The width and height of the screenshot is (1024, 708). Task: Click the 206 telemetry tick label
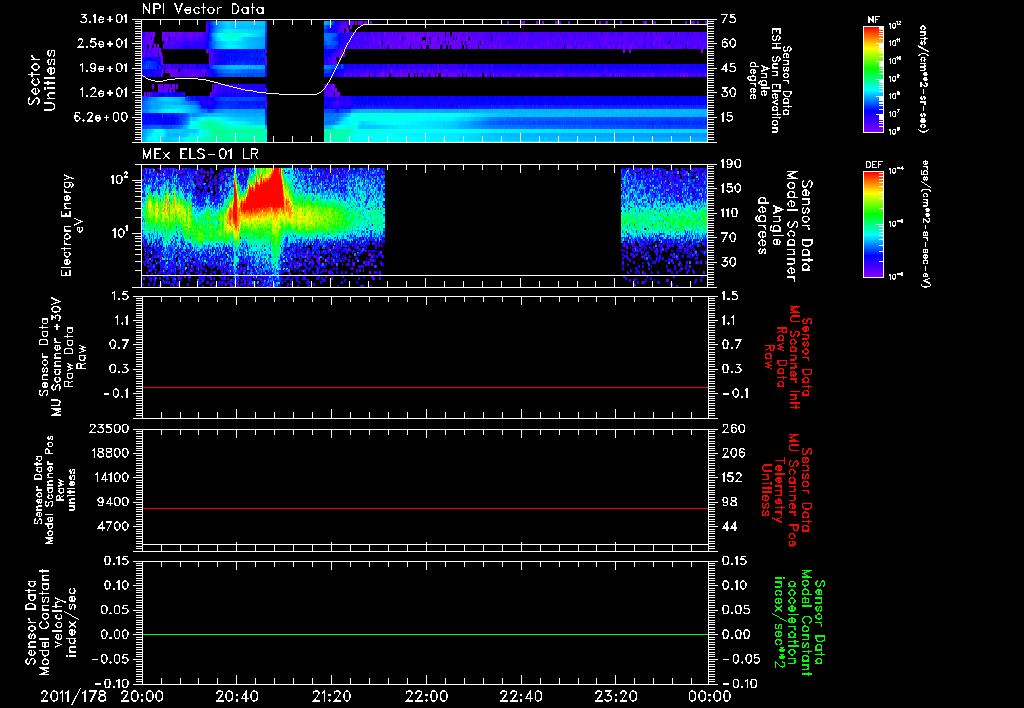[x=731, y=453]
